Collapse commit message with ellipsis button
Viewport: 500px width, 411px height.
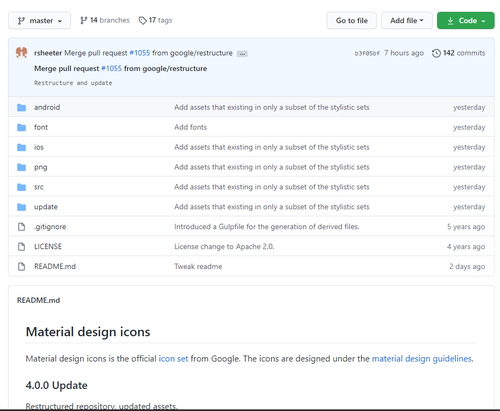(x=242, y=54)
